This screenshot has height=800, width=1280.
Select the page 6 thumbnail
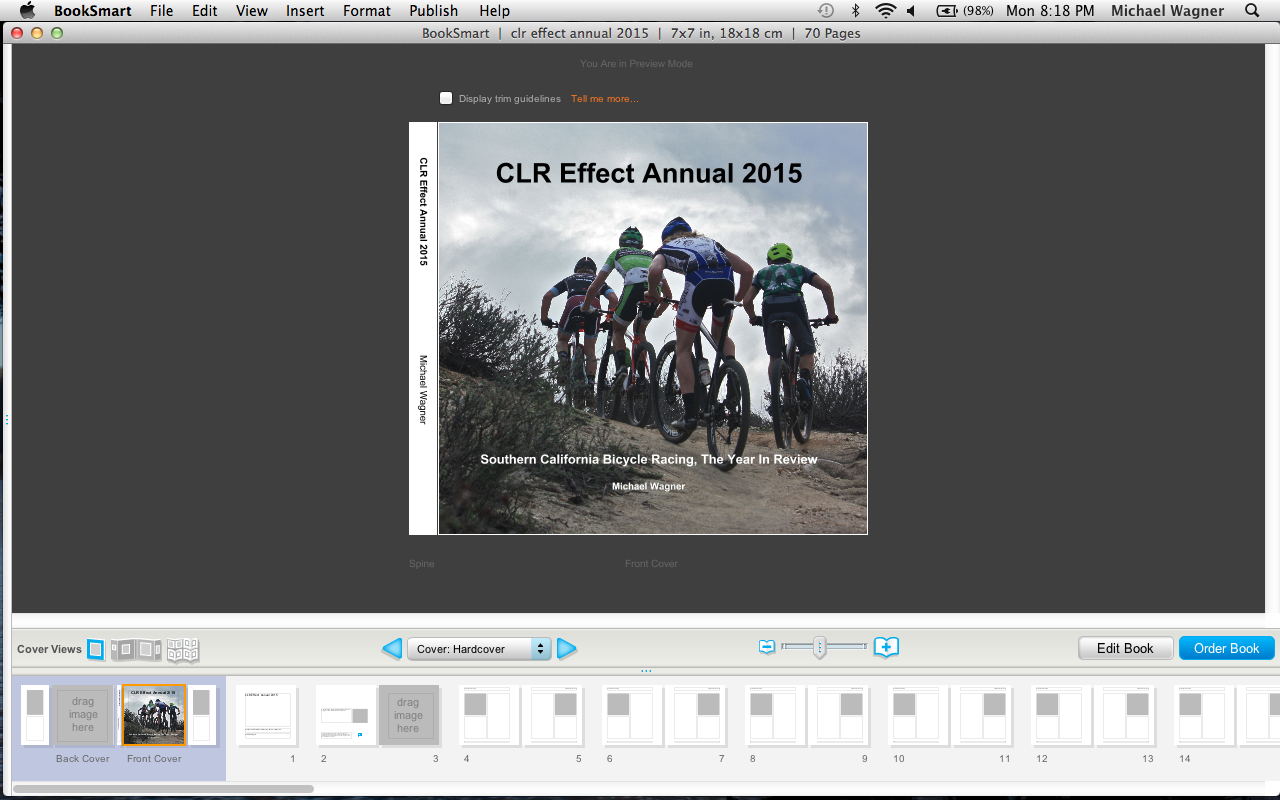[x=632, y=715]
